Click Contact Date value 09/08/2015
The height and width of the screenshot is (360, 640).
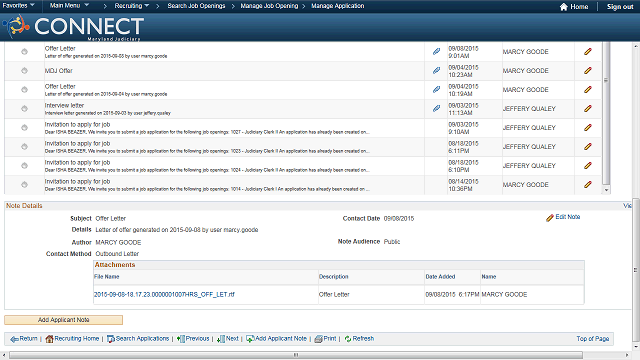tap(399, 218)
